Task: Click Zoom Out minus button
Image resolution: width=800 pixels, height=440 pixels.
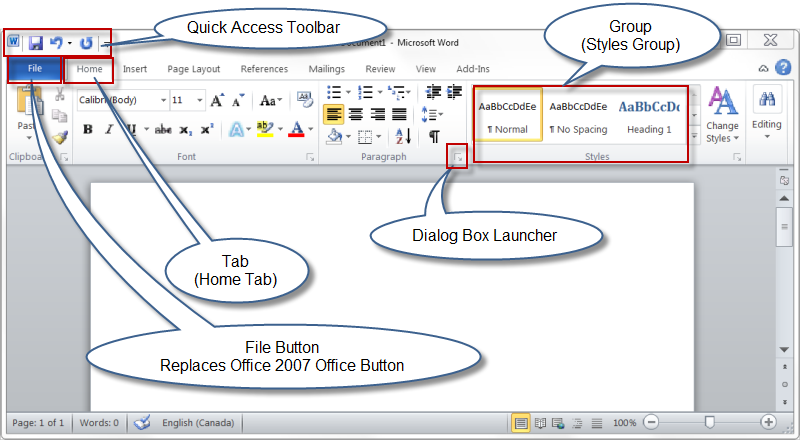Action: tap(651, 422)
